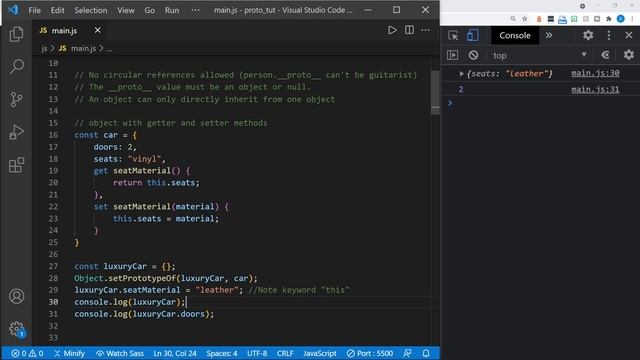The width and height of the screenshot is (640, 360).
Task: Open the Extensions view
Action: 16,165
